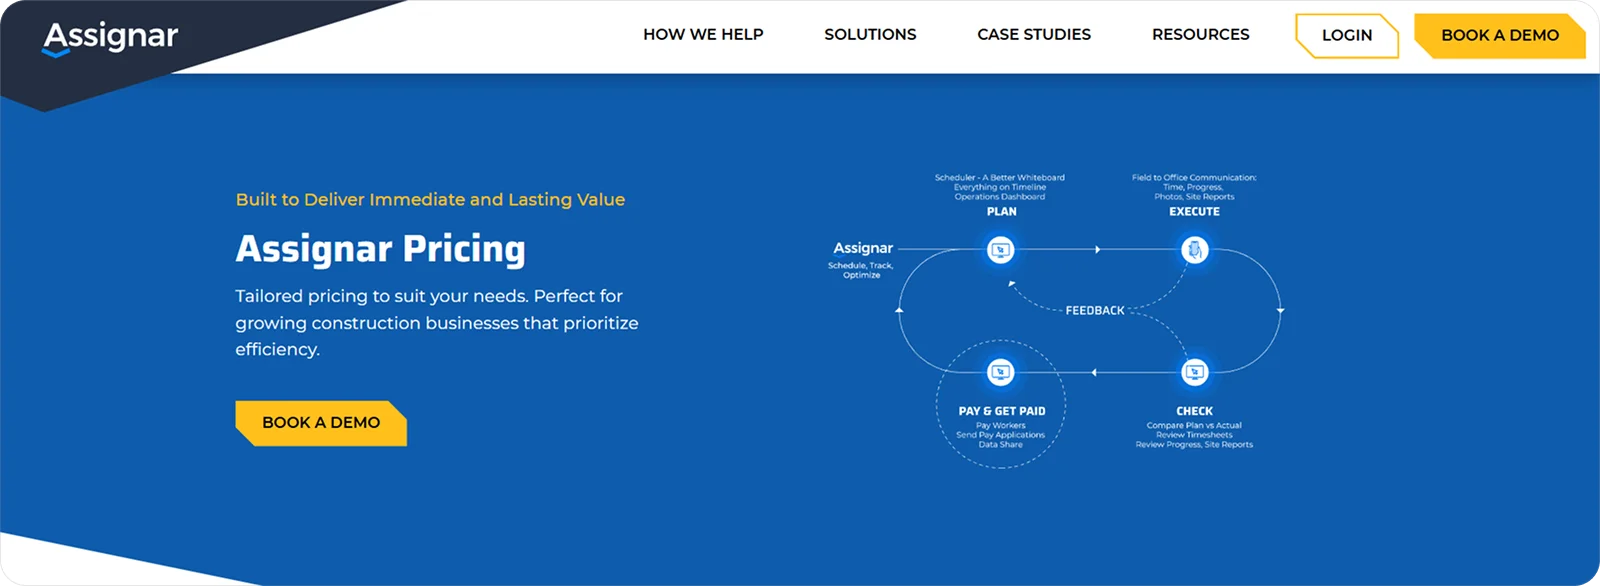Open the HOW WE HELP menu
1600x586 pixels.
pyautogui.click(x=703, y=34)
